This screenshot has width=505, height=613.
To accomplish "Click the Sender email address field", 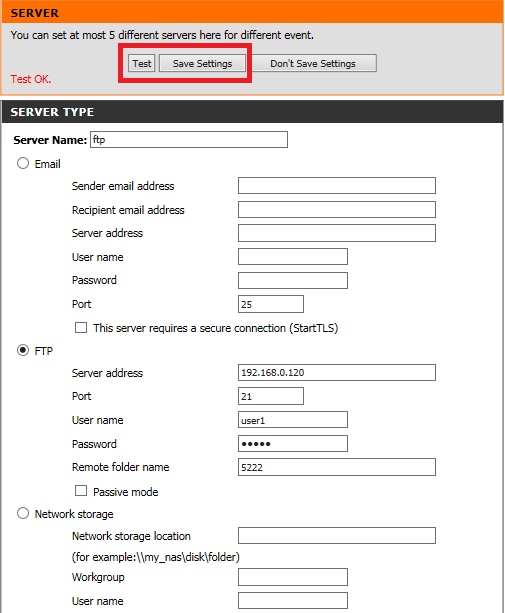I will pyautogui.click(x=337, y=185).
